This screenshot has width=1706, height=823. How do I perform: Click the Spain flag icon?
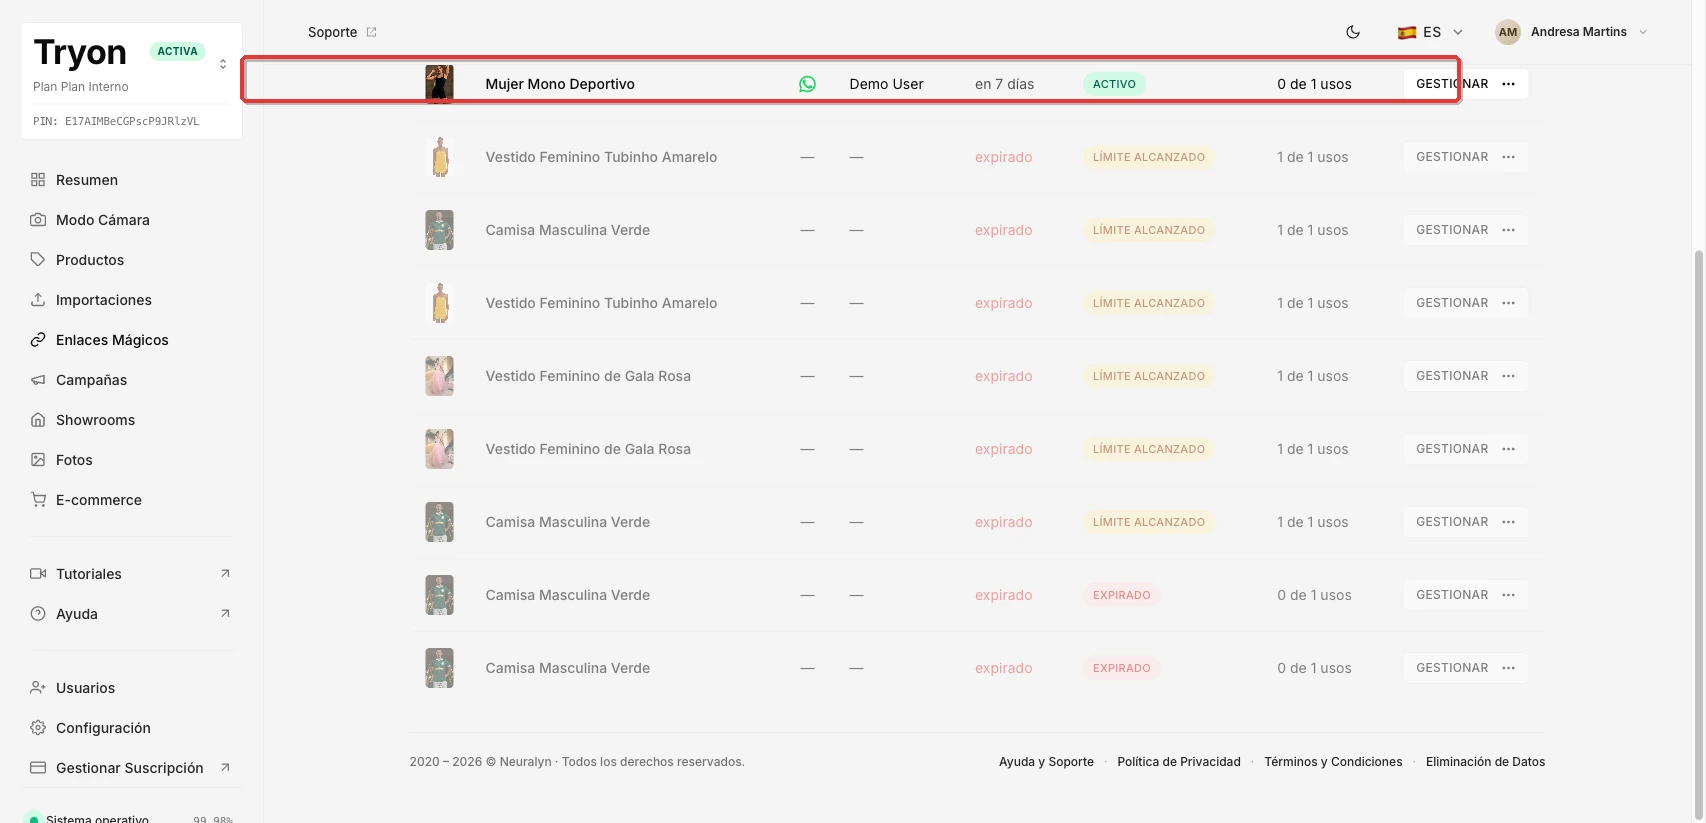tap(1407, 32)
